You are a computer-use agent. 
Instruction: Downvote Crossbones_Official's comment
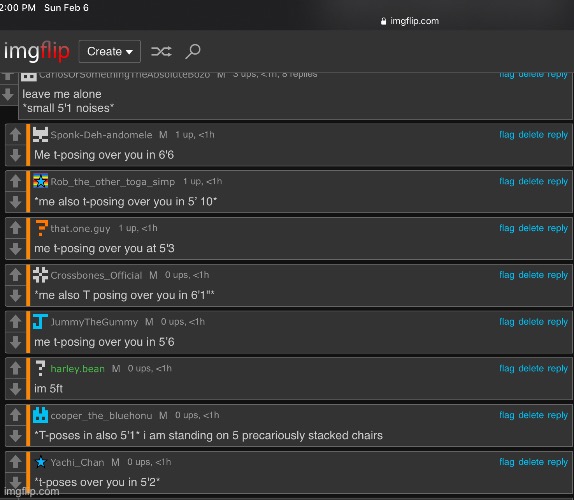click(x=15, y=295)
